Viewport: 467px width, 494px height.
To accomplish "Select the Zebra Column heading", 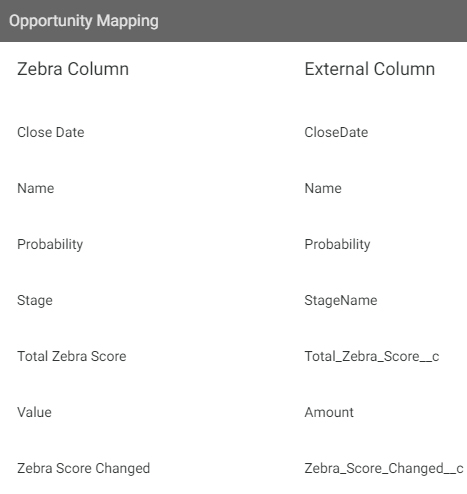I will (x=73, y=69).
